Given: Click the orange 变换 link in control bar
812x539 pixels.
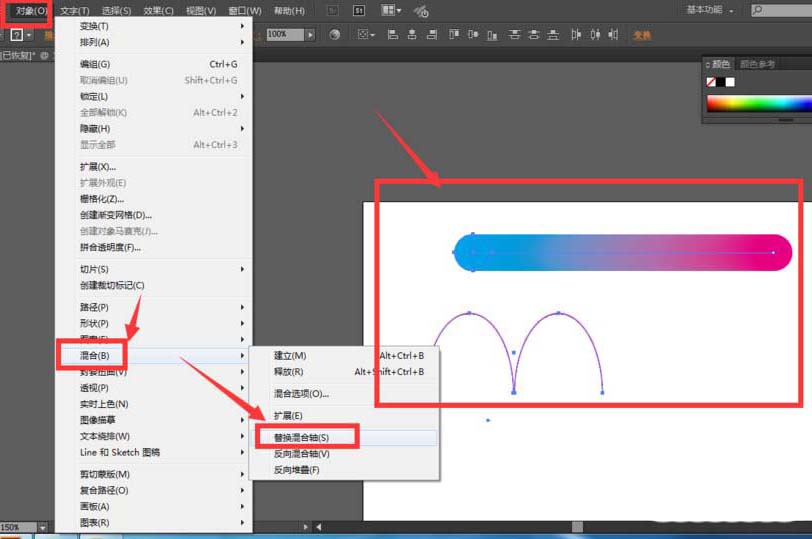Looking at the screenshot, I should (641, 35).
